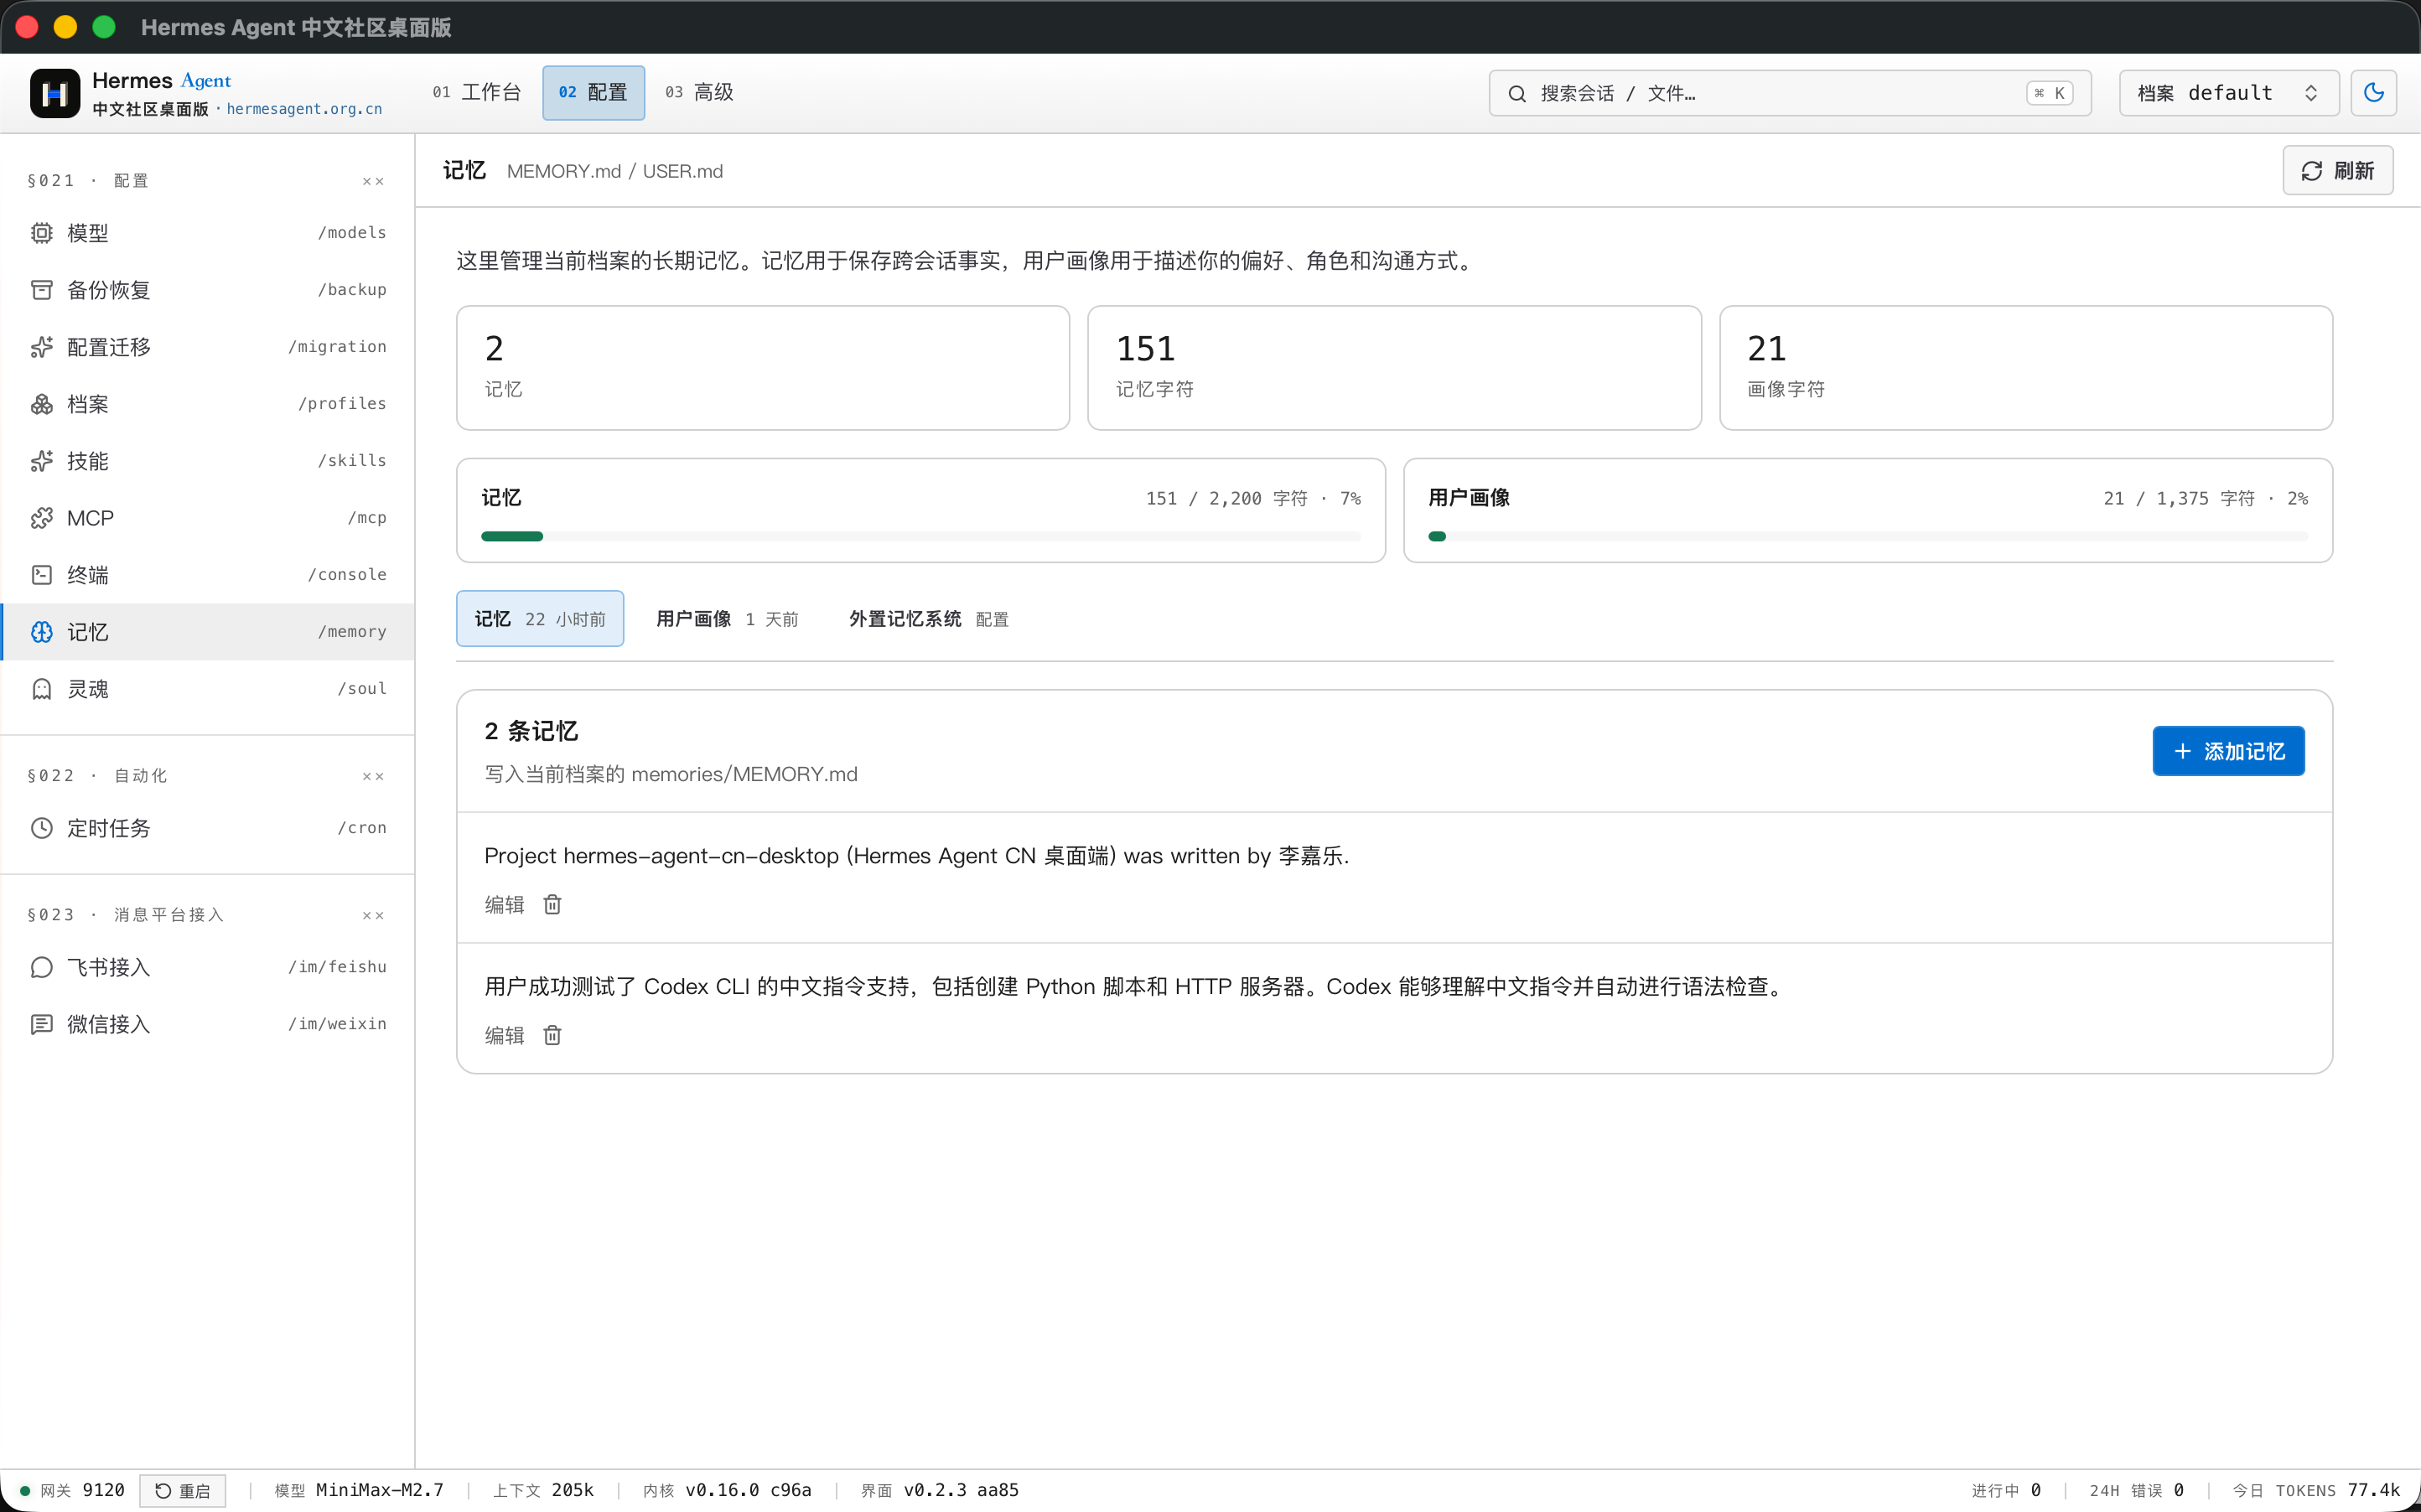Click the 模型 MiniMax-M2.7 status entry
This screenshot has height=1512, width=2421.
tap(359, 1490)
